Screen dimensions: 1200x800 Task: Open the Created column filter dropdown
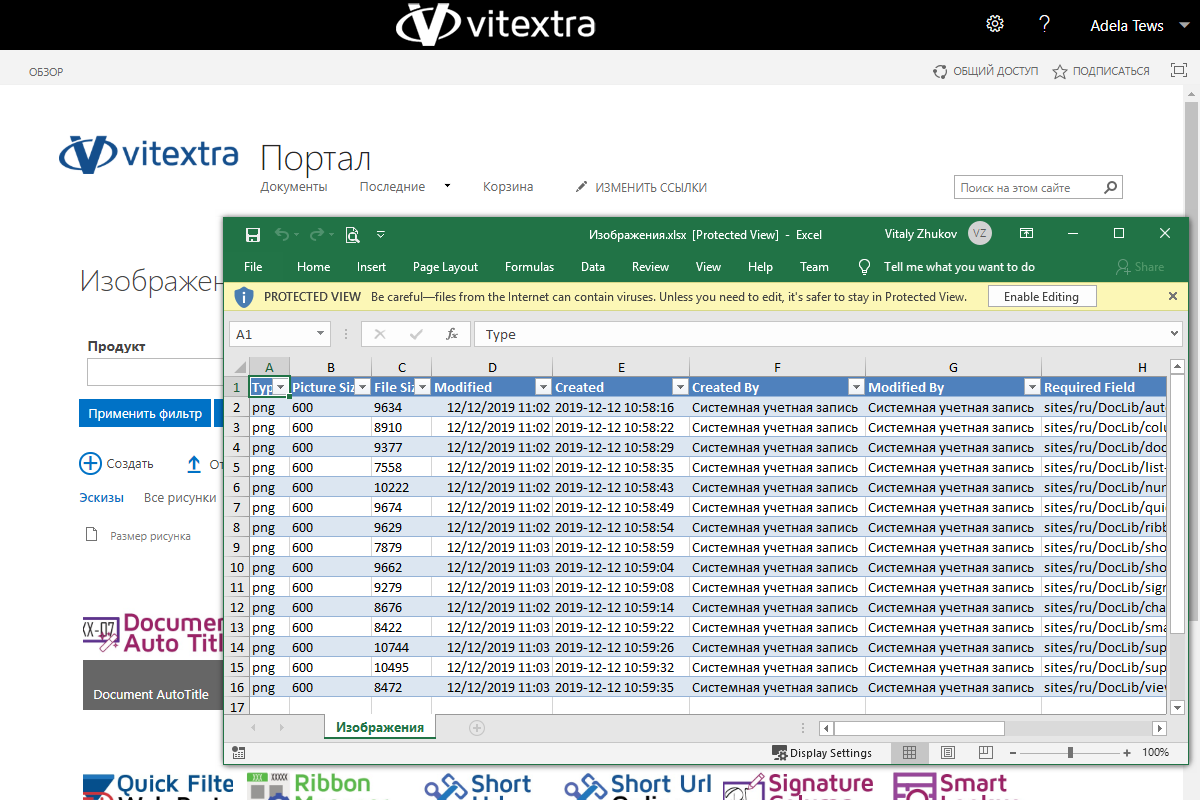pyautogui.click(x=680, y=387)
